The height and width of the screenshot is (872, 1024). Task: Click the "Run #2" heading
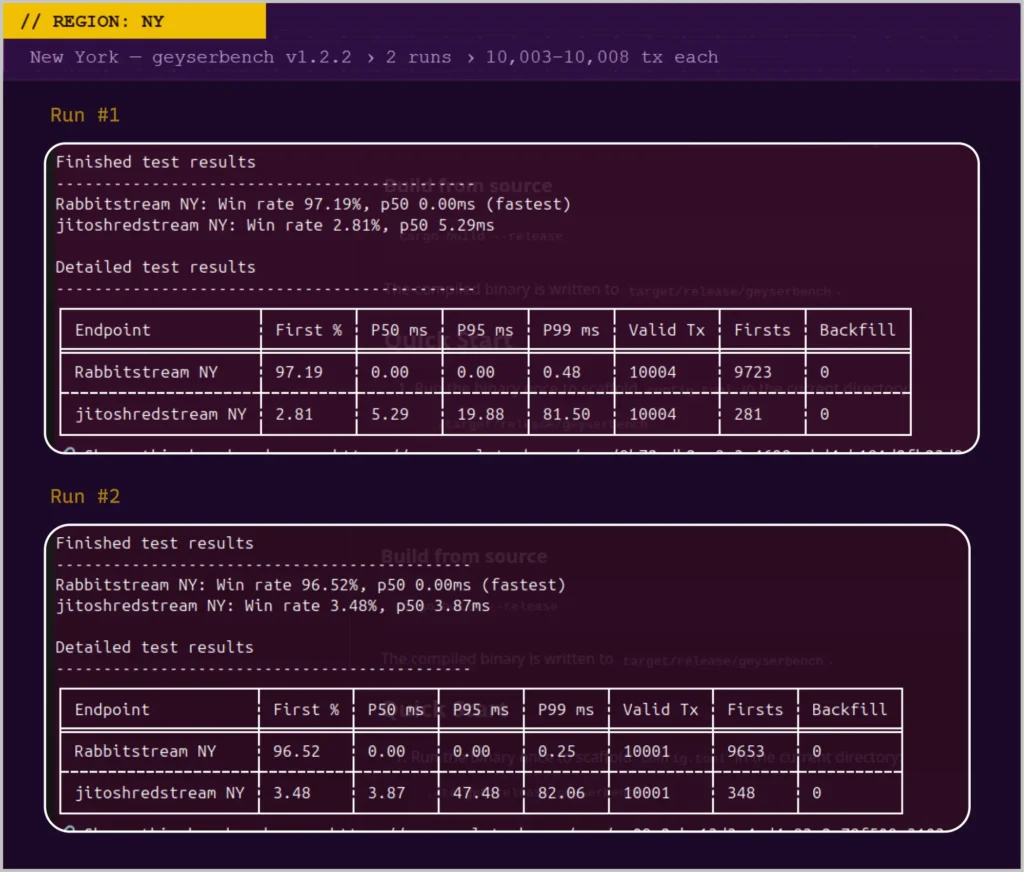85,496
